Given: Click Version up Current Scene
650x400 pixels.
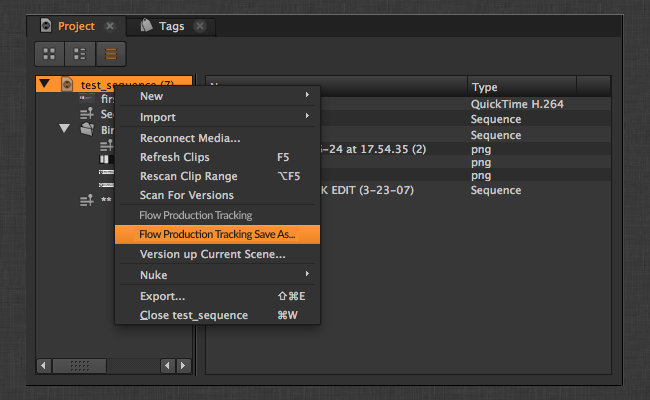Looking at the screenshot, I should [x=212, y=254].
